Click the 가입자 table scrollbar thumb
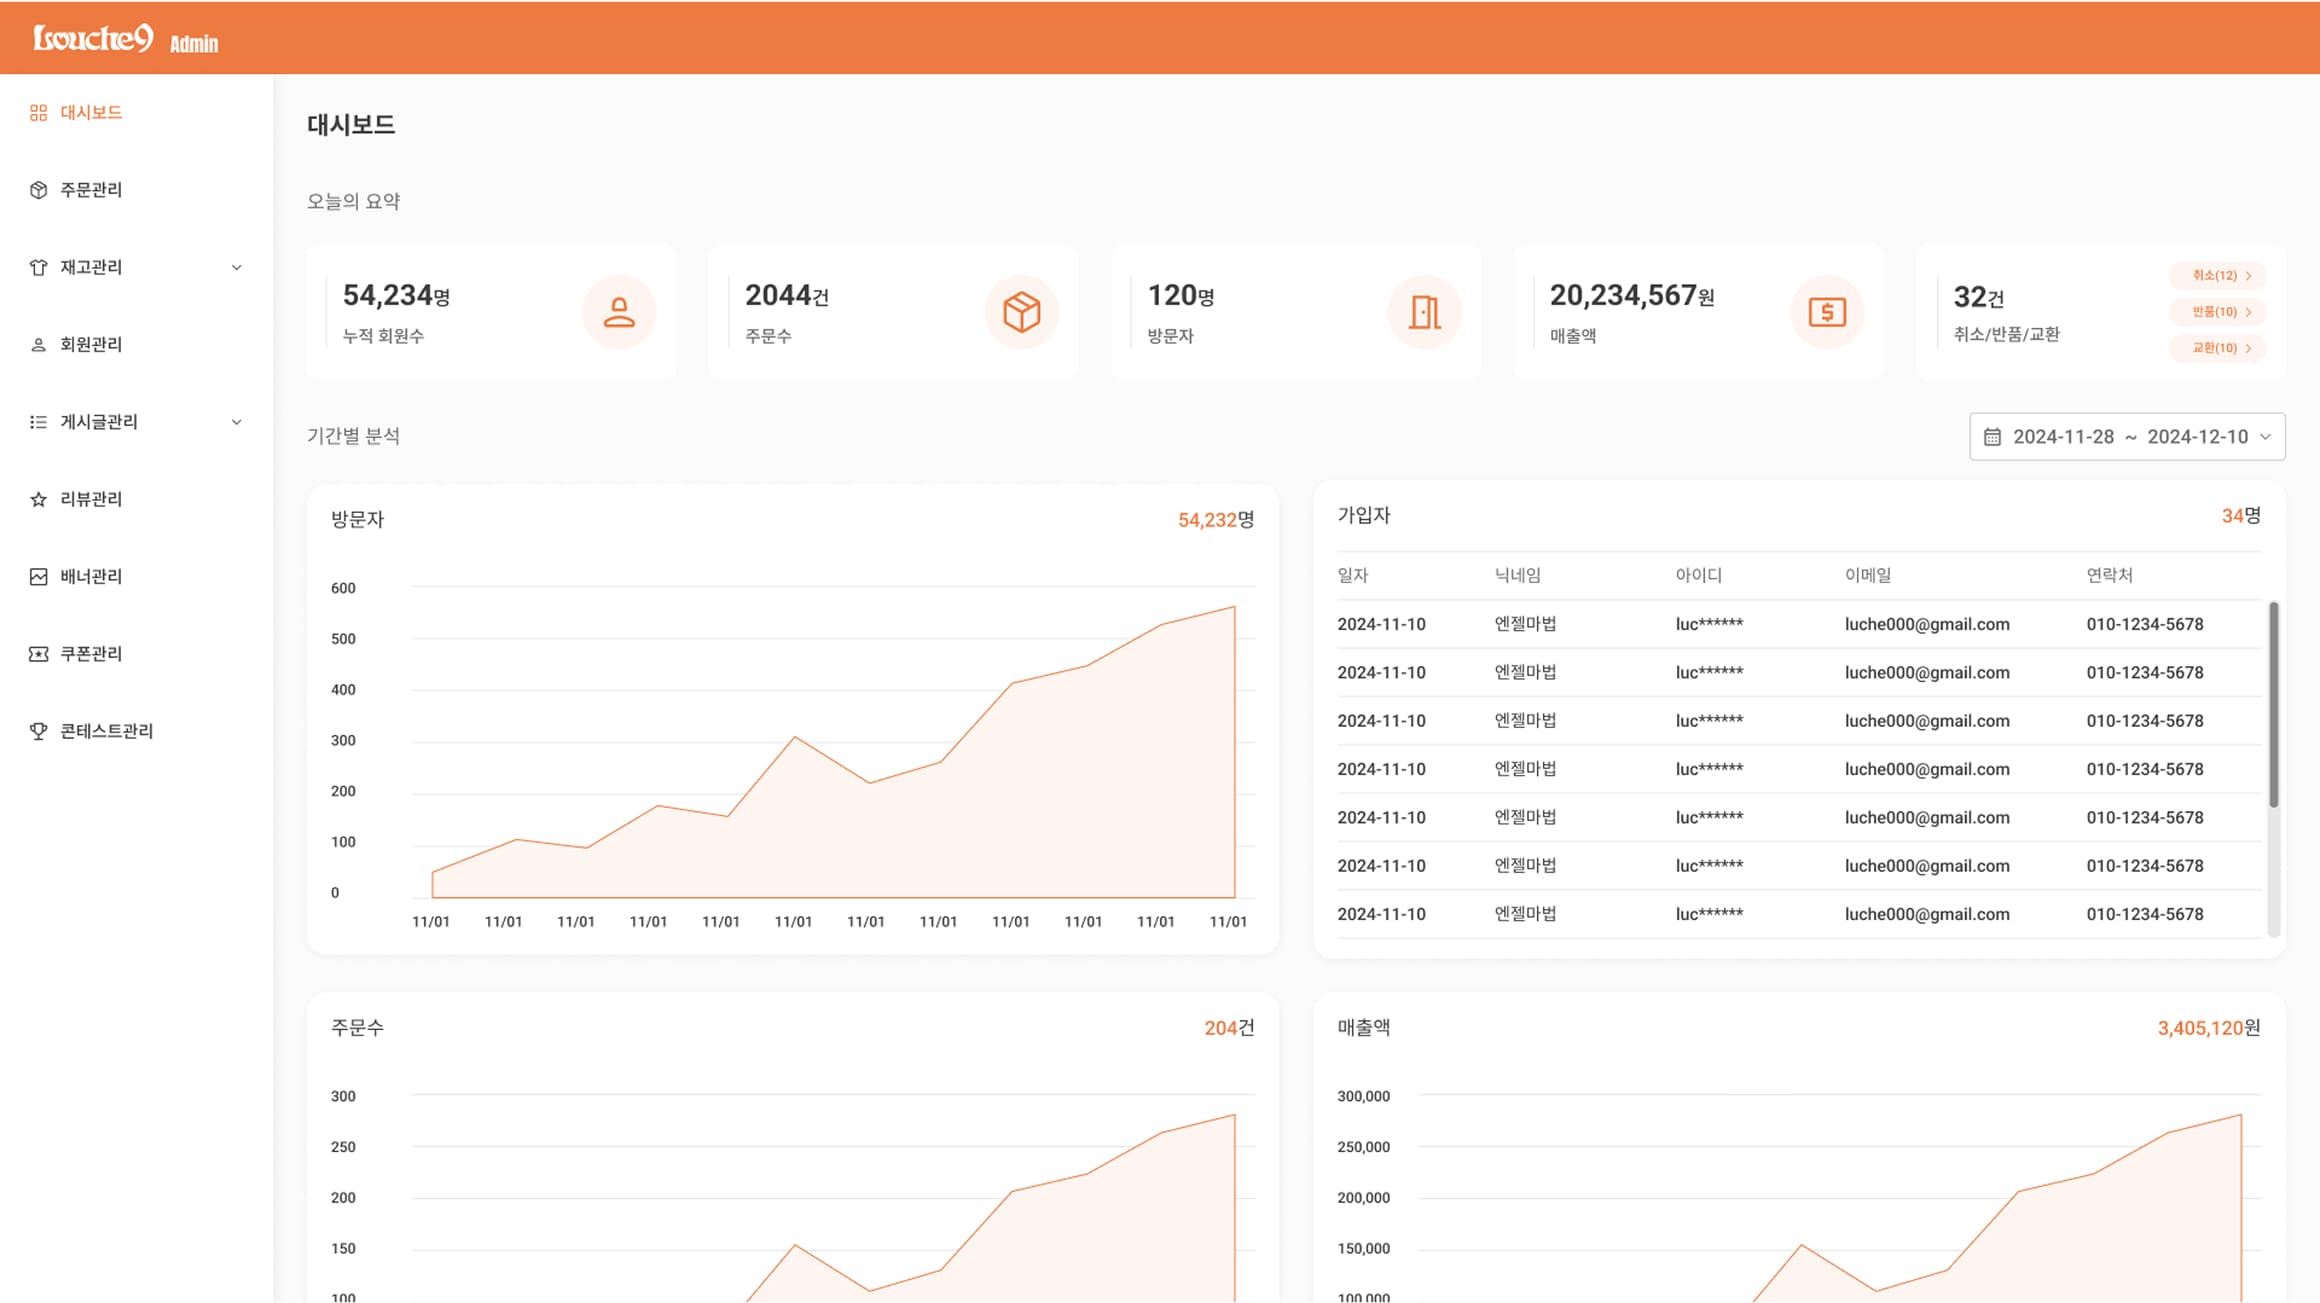This screenshot has width=2320, height=1303. [x=2273, y=704]
